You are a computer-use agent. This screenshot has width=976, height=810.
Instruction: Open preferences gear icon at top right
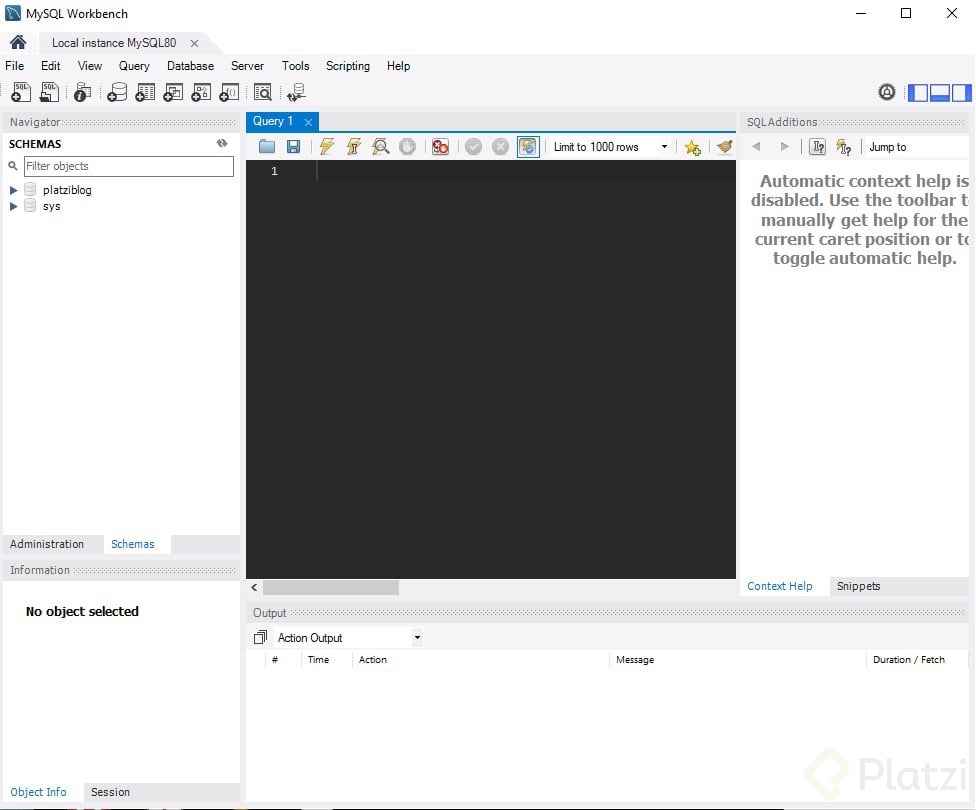point(886,92)
